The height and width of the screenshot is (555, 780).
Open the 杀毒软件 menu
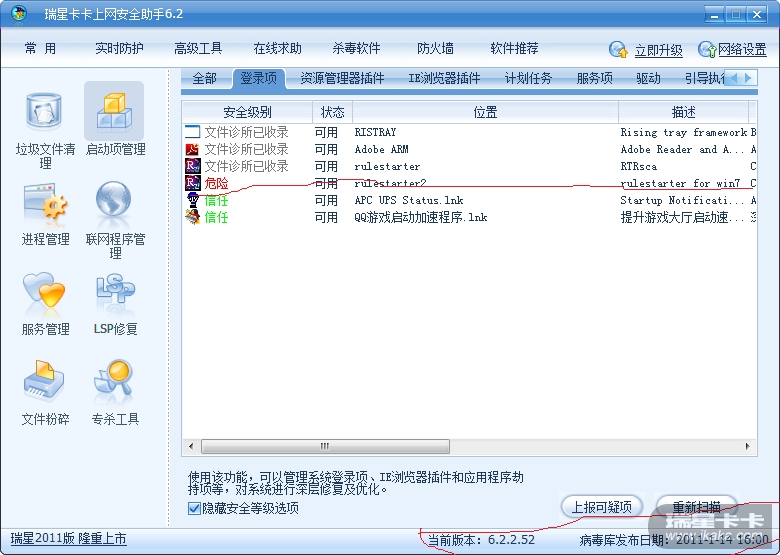tap(356, 48)
